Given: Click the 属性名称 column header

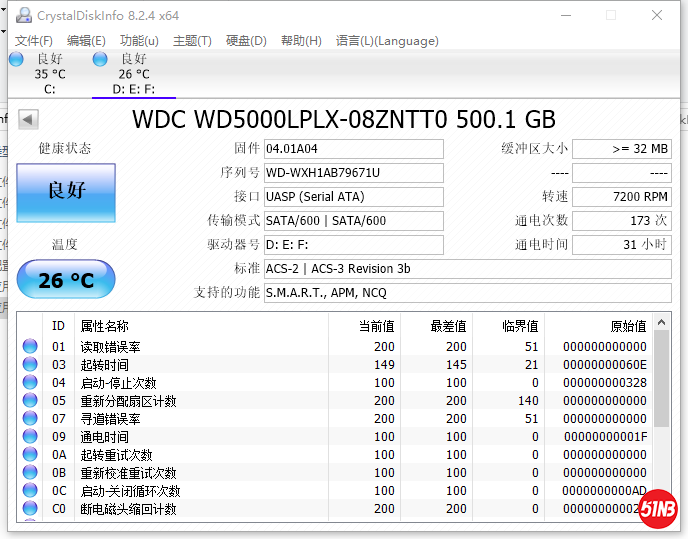Looking at the screenshot, I should pos(200,326).
